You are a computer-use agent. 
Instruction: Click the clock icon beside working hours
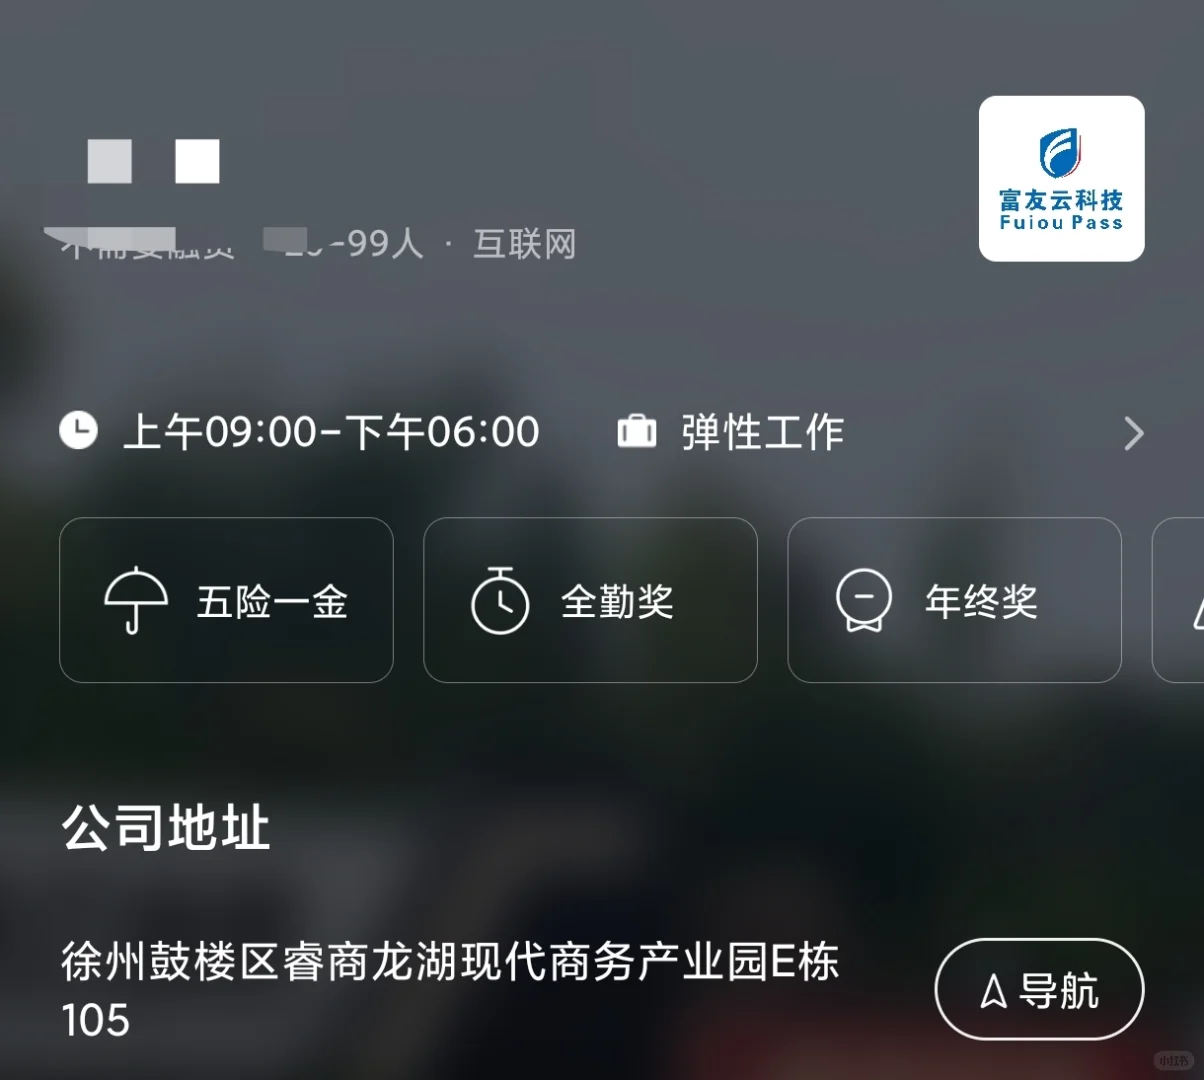[78, 431]
